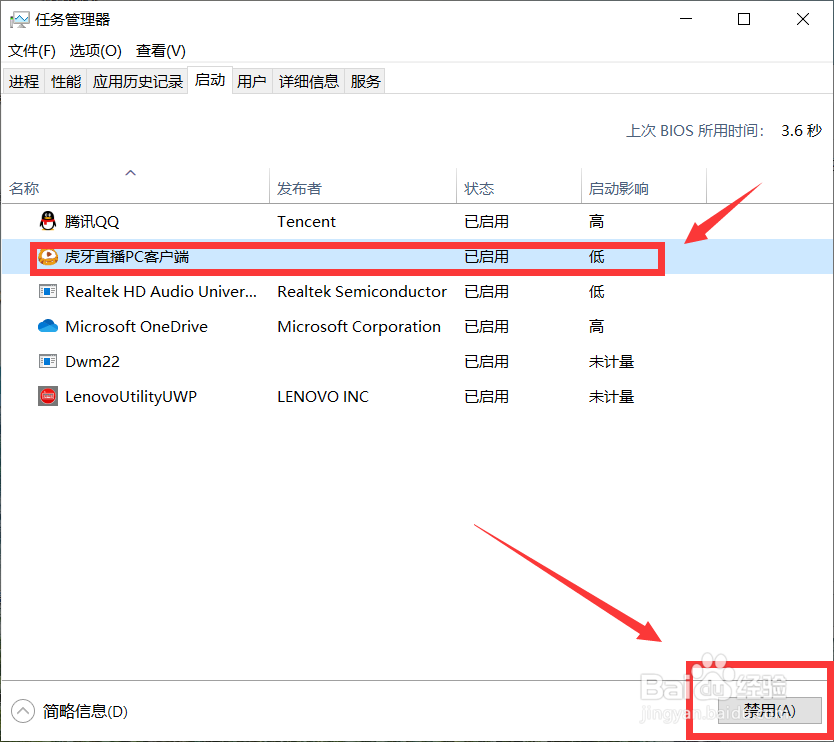
Task: Click the Realtek HD Audio icon
Action: (48, 291)
